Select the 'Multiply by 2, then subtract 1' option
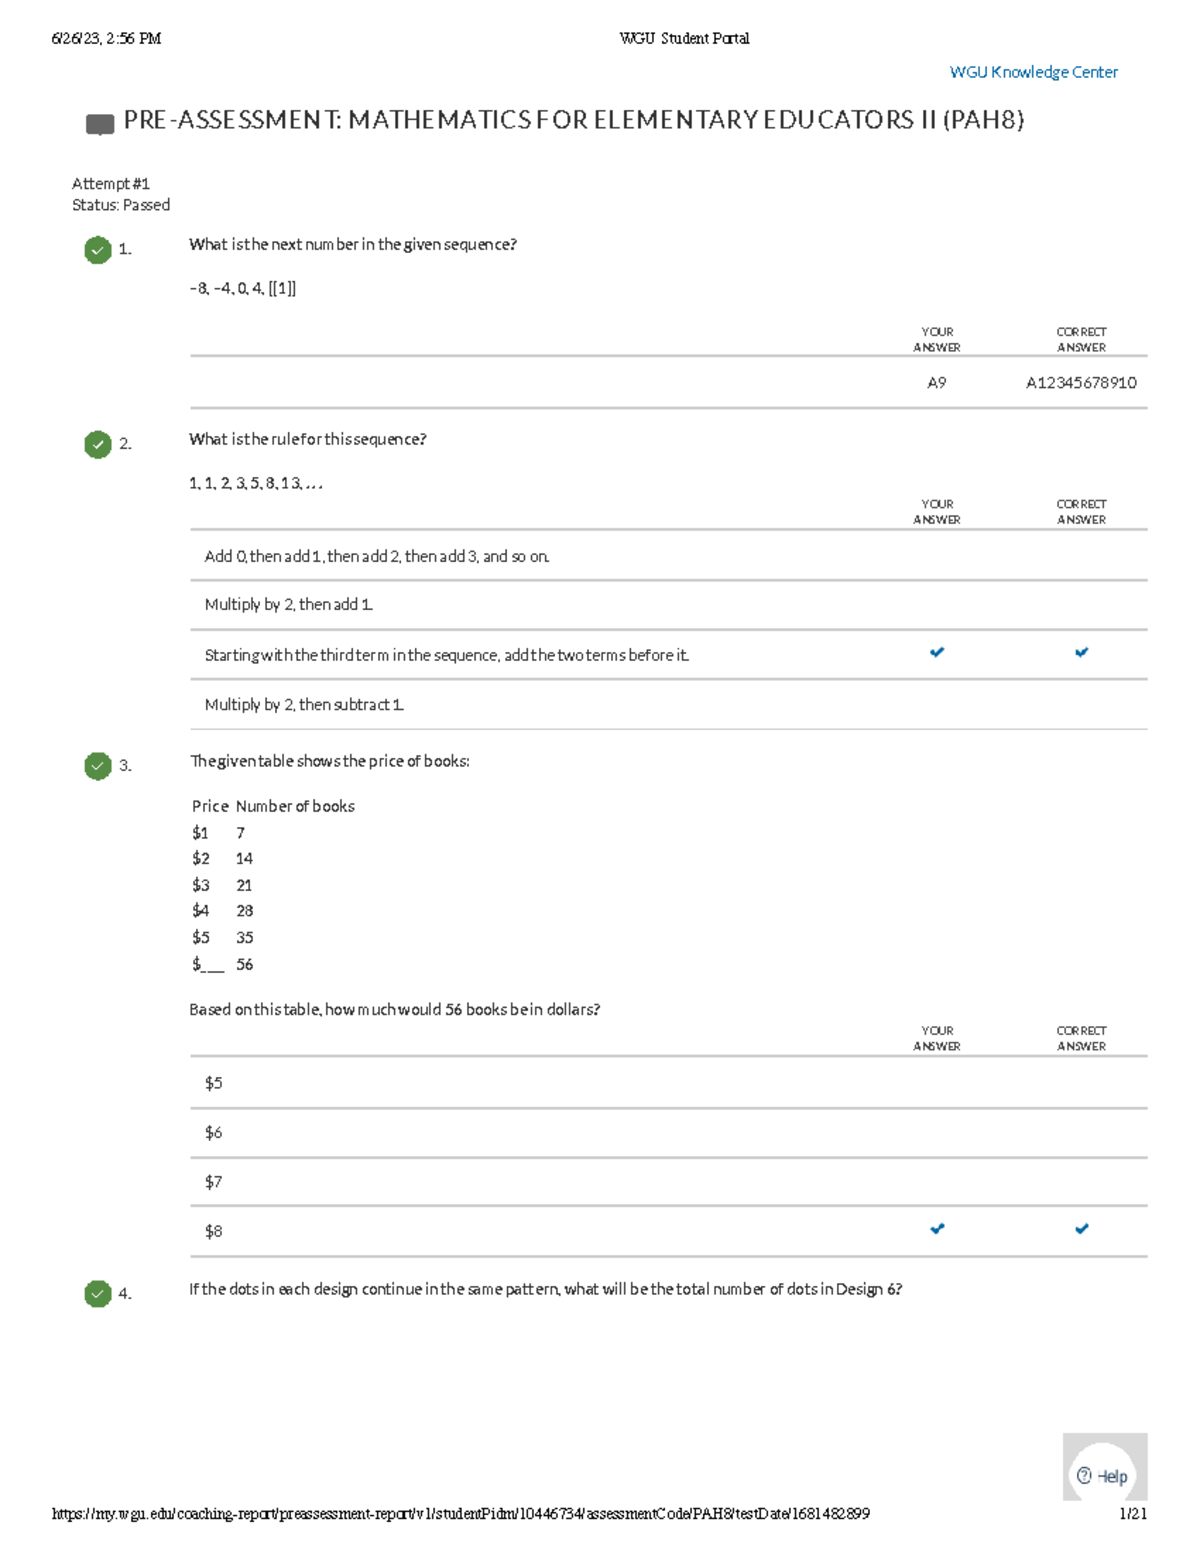 click(304, 705)
